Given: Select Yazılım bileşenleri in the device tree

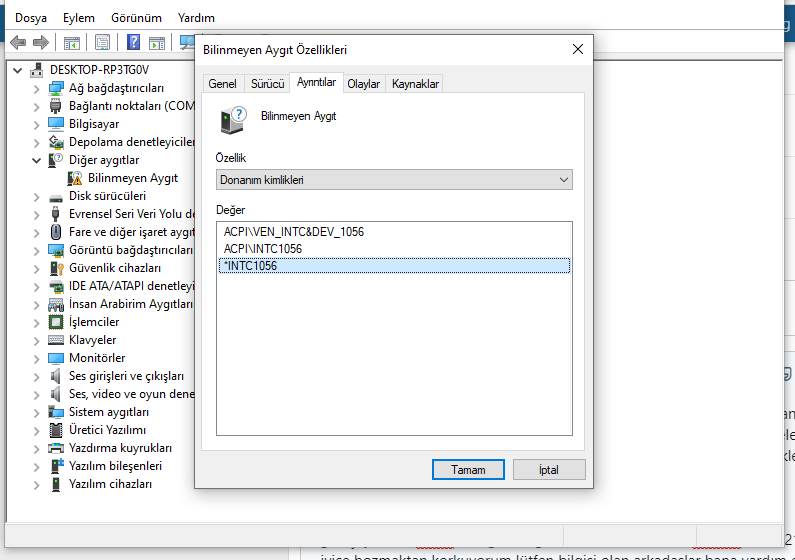Looking at the screenshot, I should point(116,466).
